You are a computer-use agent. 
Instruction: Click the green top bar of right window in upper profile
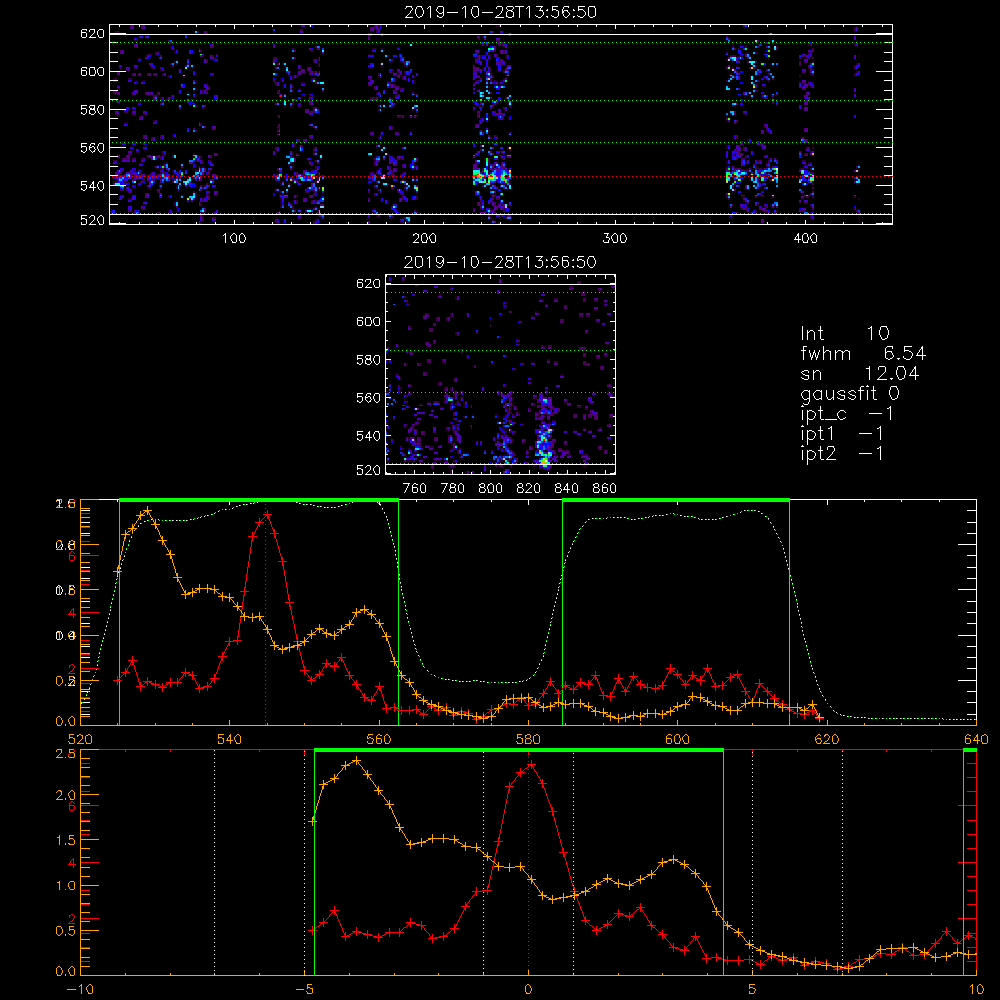click(676, 501)
